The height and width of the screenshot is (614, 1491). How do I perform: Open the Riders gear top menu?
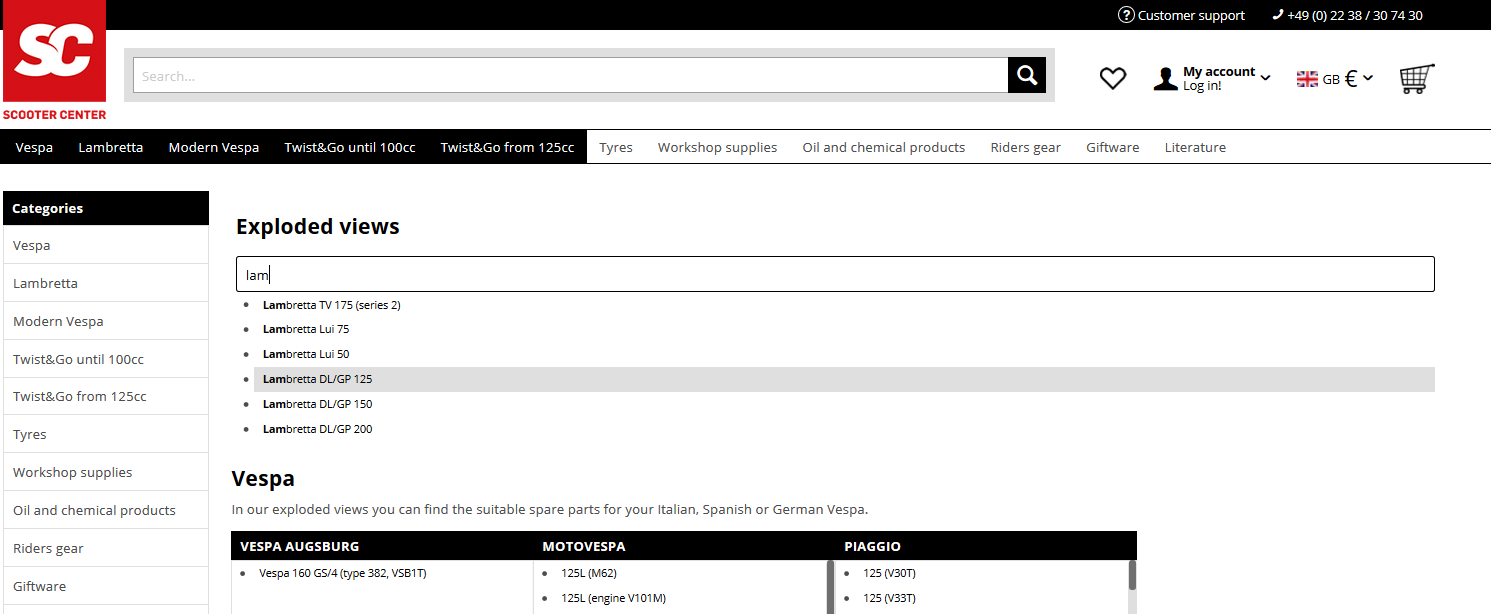(1026, 147)
